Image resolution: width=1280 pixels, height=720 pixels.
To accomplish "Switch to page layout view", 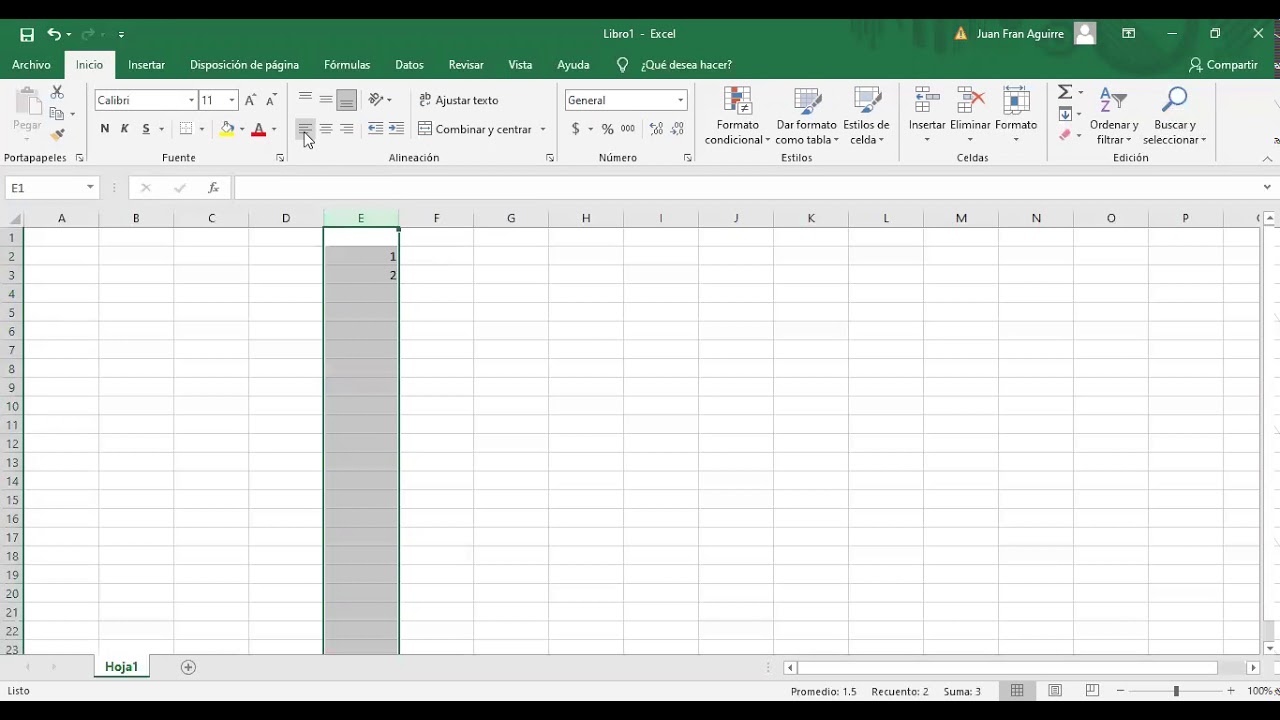I will pos(1055,691).
